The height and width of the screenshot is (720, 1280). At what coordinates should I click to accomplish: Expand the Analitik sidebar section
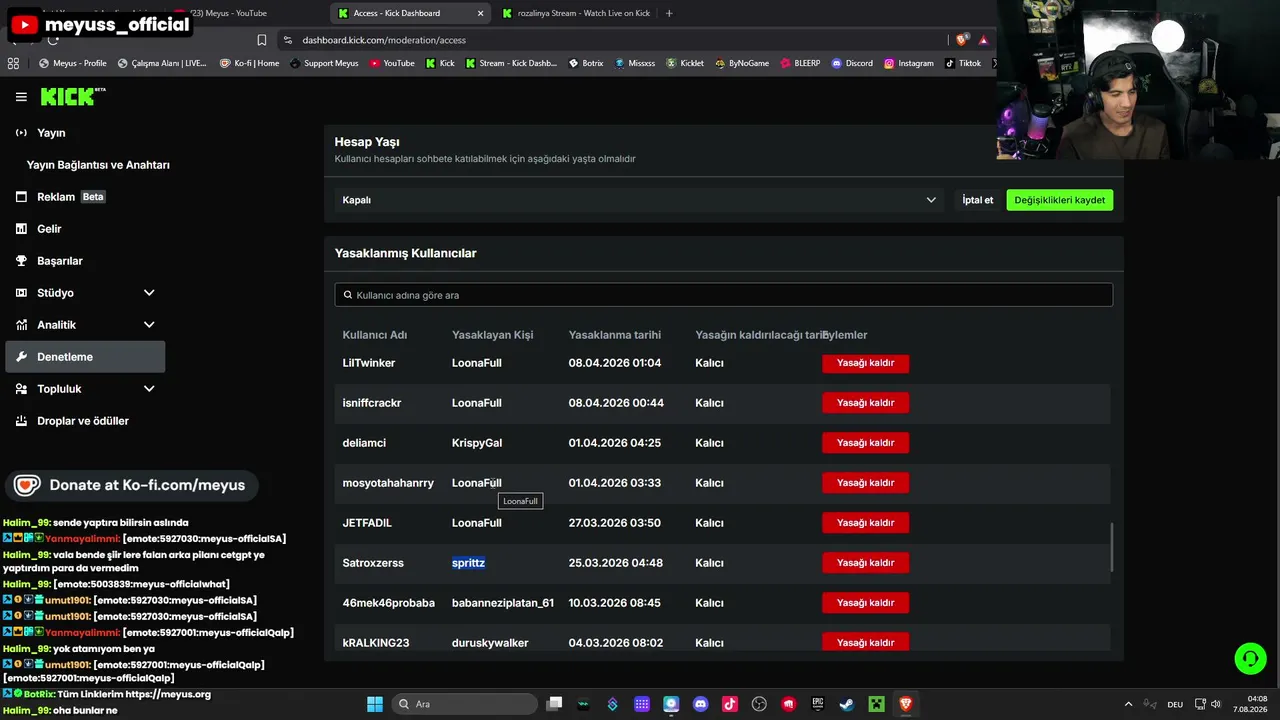[x=85, y=325]
